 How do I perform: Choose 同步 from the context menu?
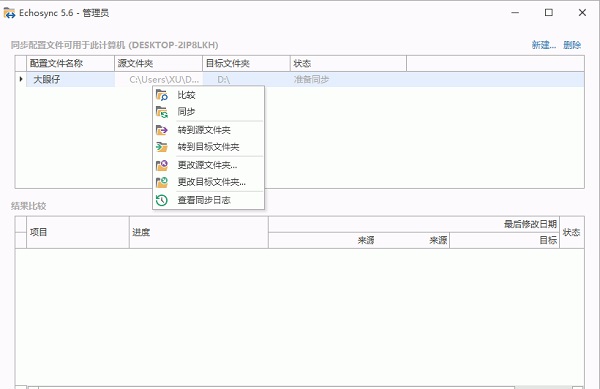pyautogui.click(x=209, y=112)
